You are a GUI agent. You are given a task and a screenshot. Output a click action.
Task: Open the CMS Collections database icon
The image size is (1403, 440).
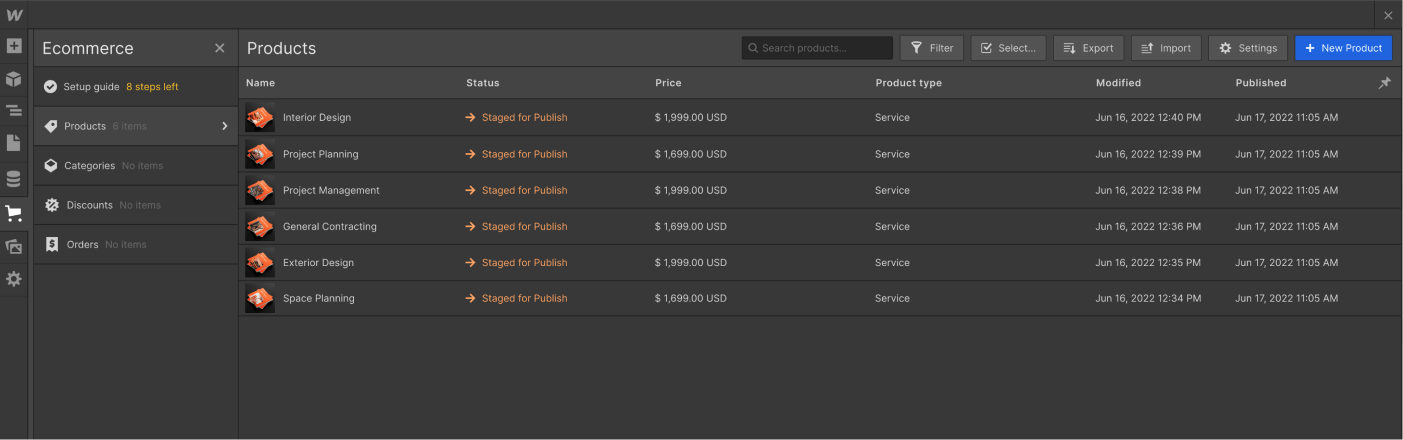coord(14,179)
